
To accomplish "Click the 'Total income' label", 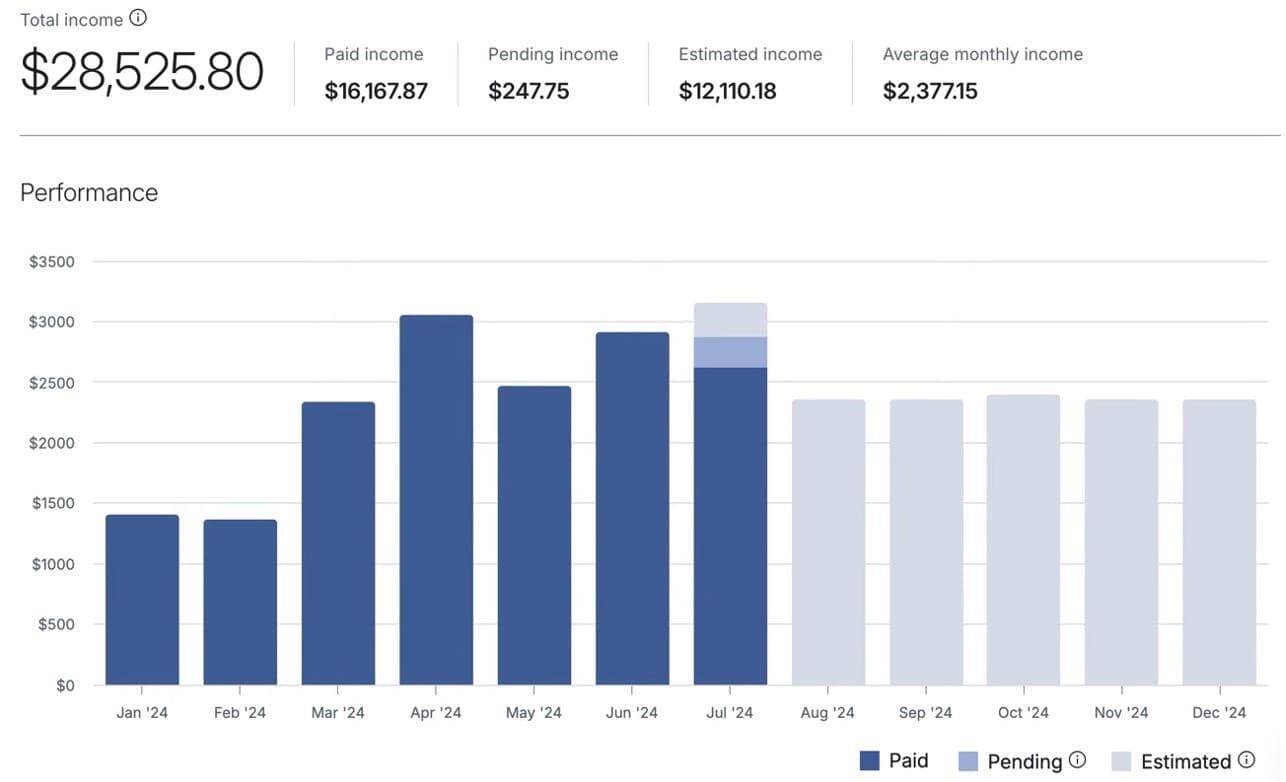I will [x=72, y=19].
